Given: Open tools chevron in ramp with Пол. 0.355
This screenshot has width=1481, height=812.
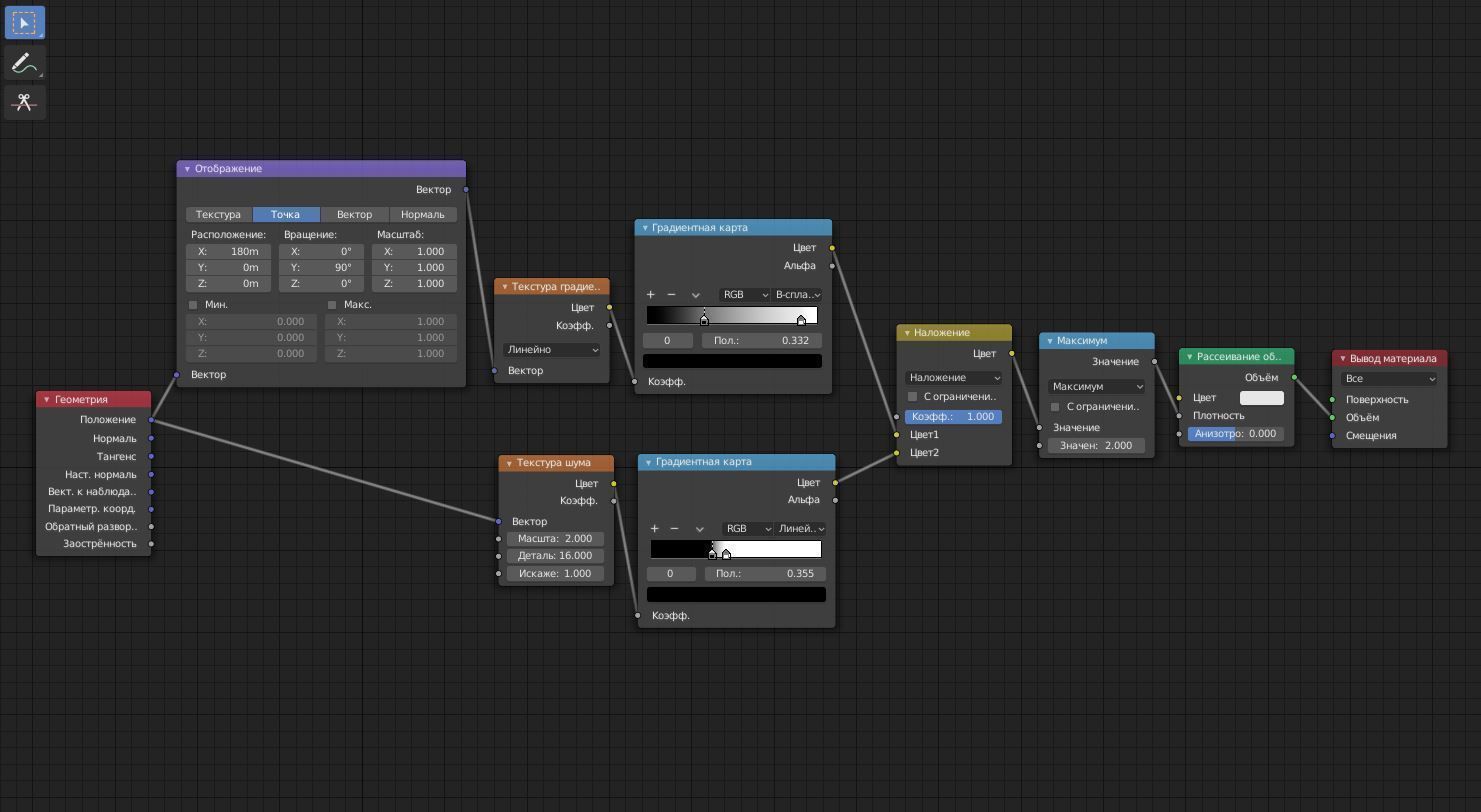Looking at the screenshot, I should pos(700,529).
